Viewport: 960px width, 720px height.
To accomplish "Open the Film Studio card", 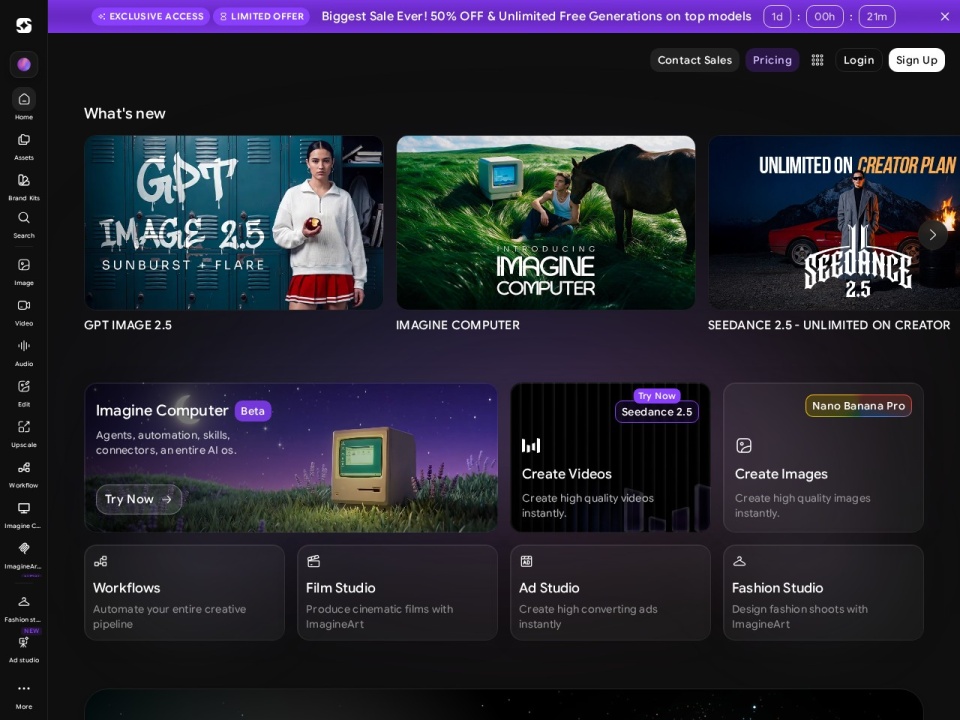I will [x=397, y=593].
